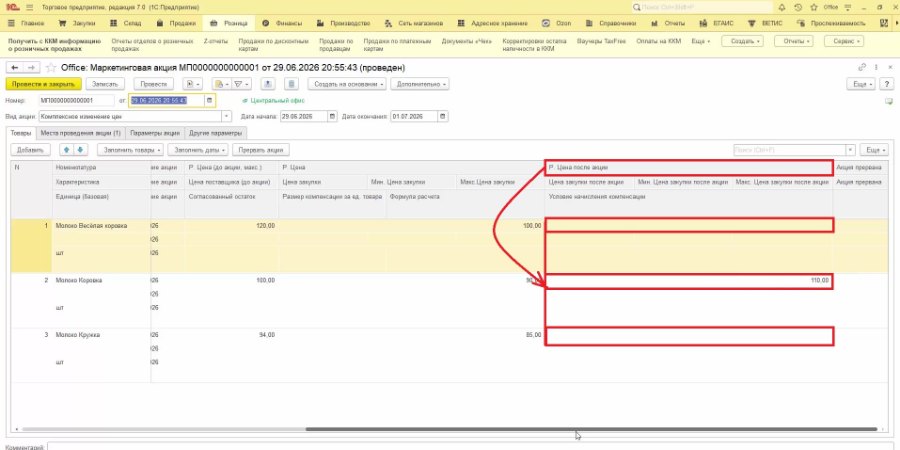The height and width of the screenshot is (450, 900).
Task: Click the green note icon under Еще
Action: (x=889, y=101)
